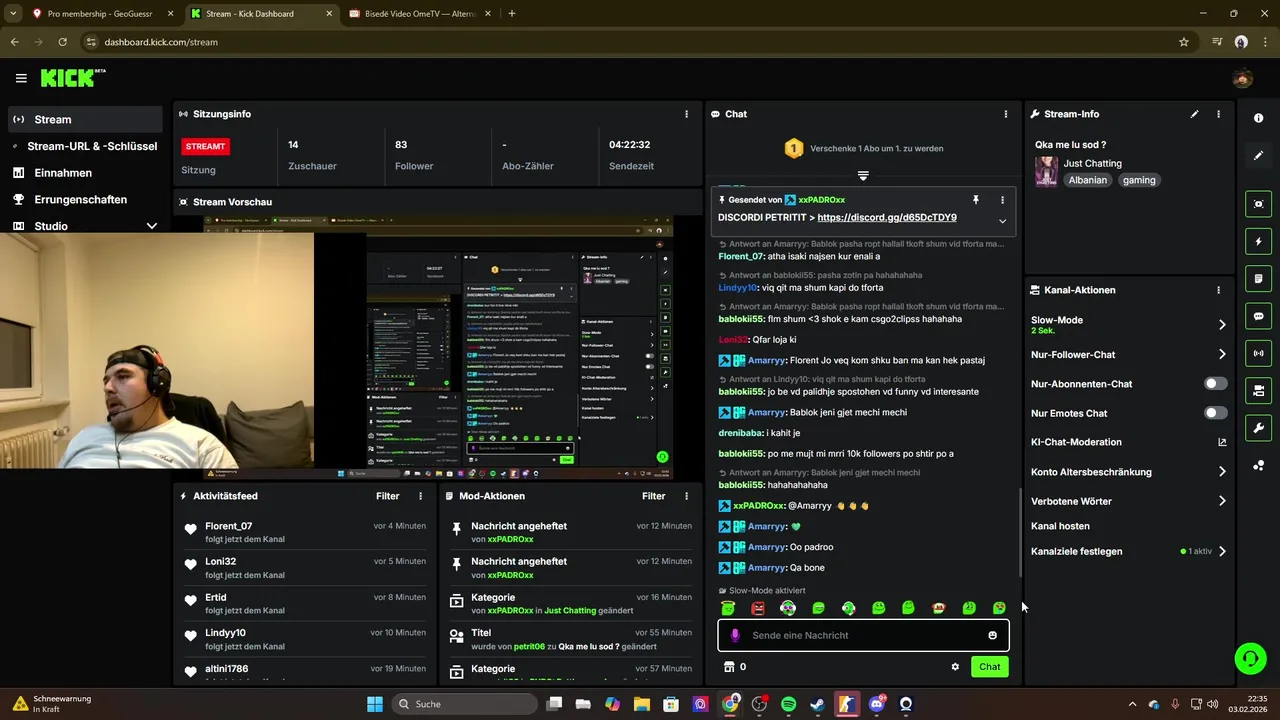1280x720 pixels.
Task: Open the emoji picker in chat input
Action: point(992,635)
